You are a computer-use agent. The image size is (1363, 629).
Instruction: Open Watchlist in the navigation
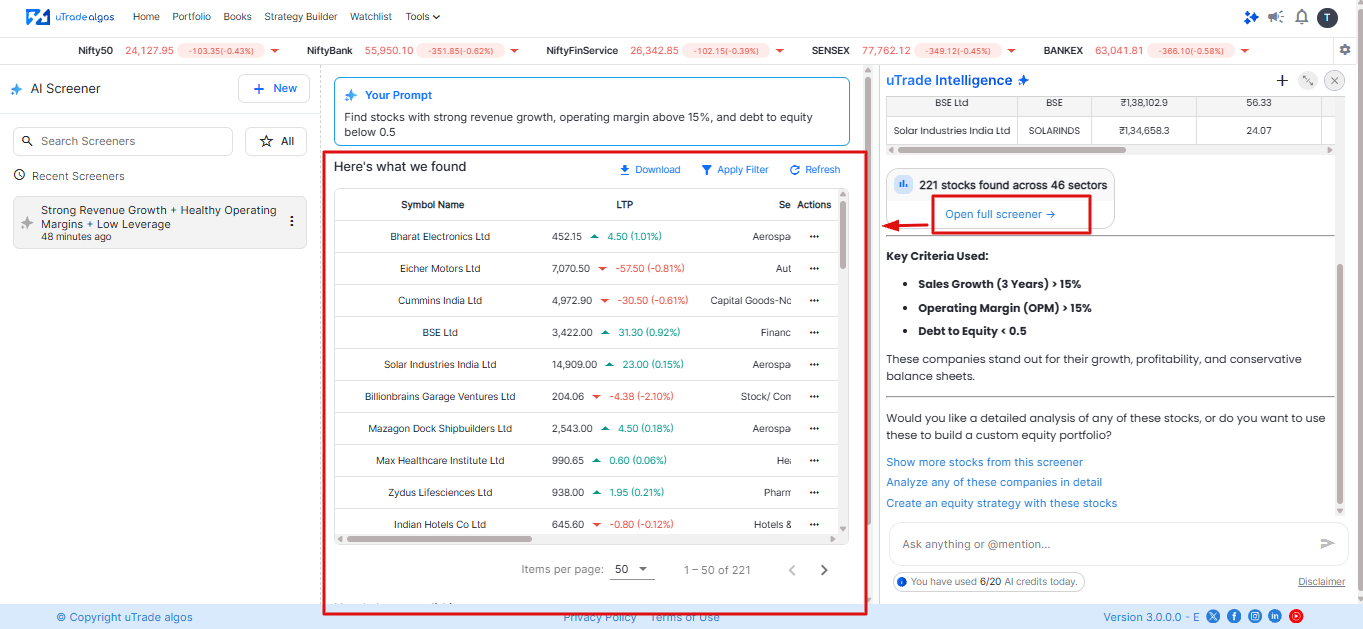coord(371,17)
